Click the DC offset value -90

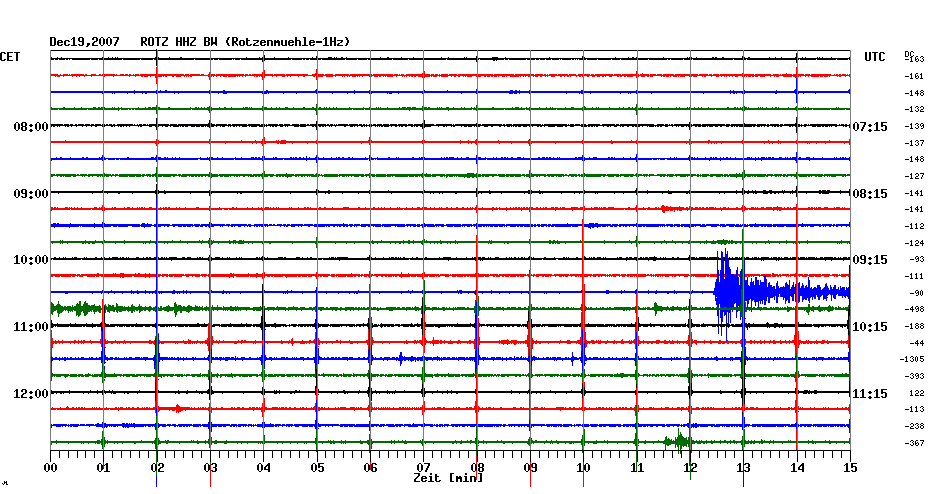coord(916,293)
